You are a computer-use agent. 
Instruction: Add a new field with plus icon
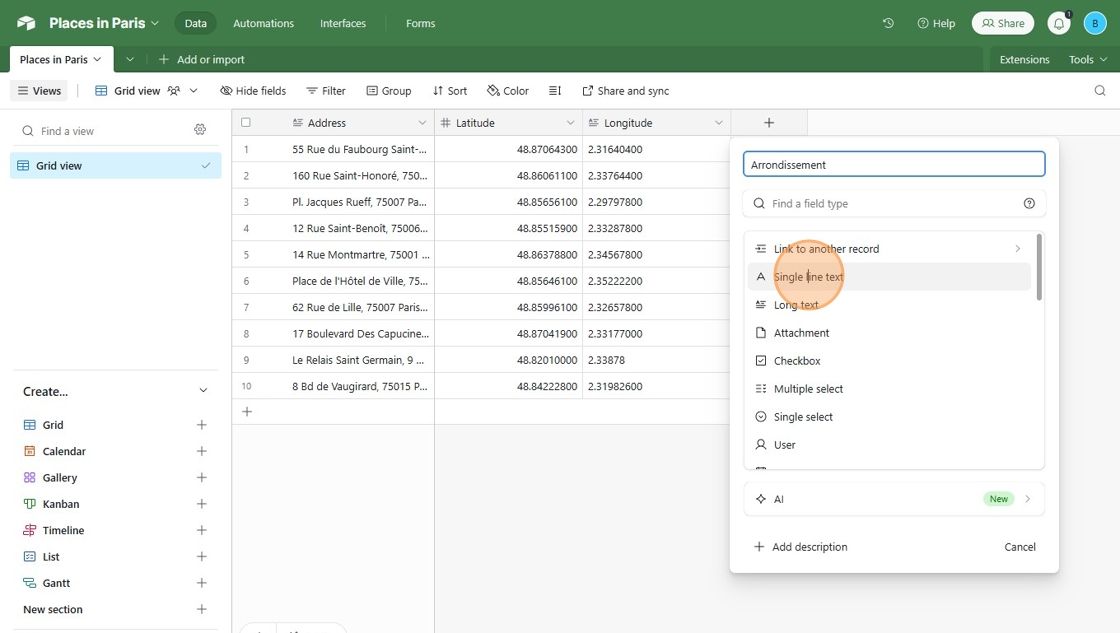click(x=768, y=123)
